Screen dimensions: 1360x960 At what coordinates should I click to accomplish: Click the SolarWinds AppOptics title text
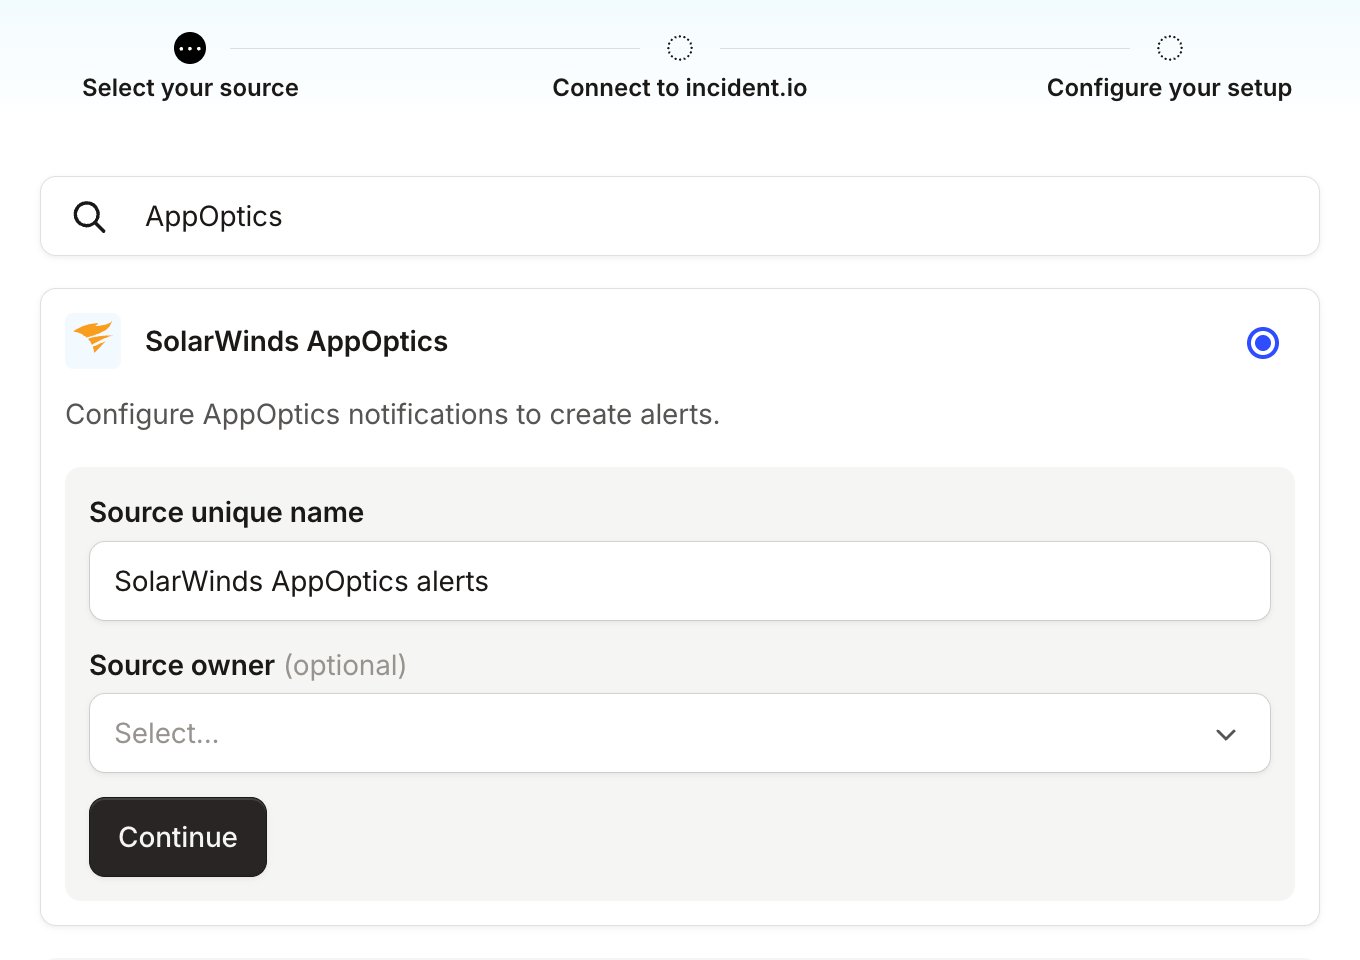coord(296,342)
